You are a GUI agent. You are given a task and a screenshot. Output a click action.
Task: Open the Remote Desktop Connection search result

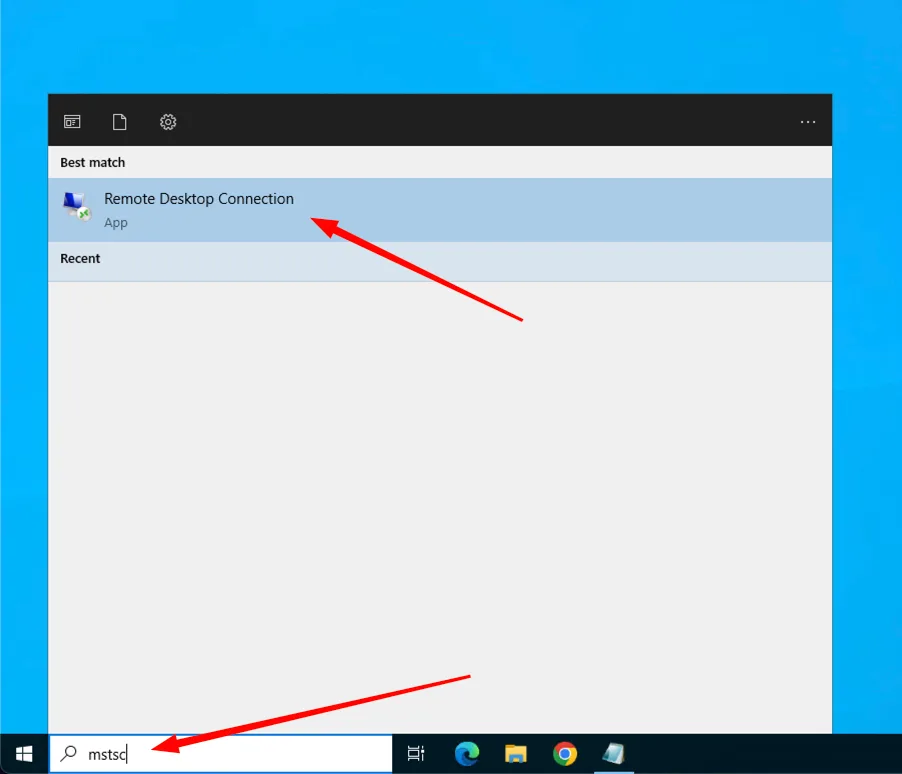pyautogui.click(x=199, y=199)
